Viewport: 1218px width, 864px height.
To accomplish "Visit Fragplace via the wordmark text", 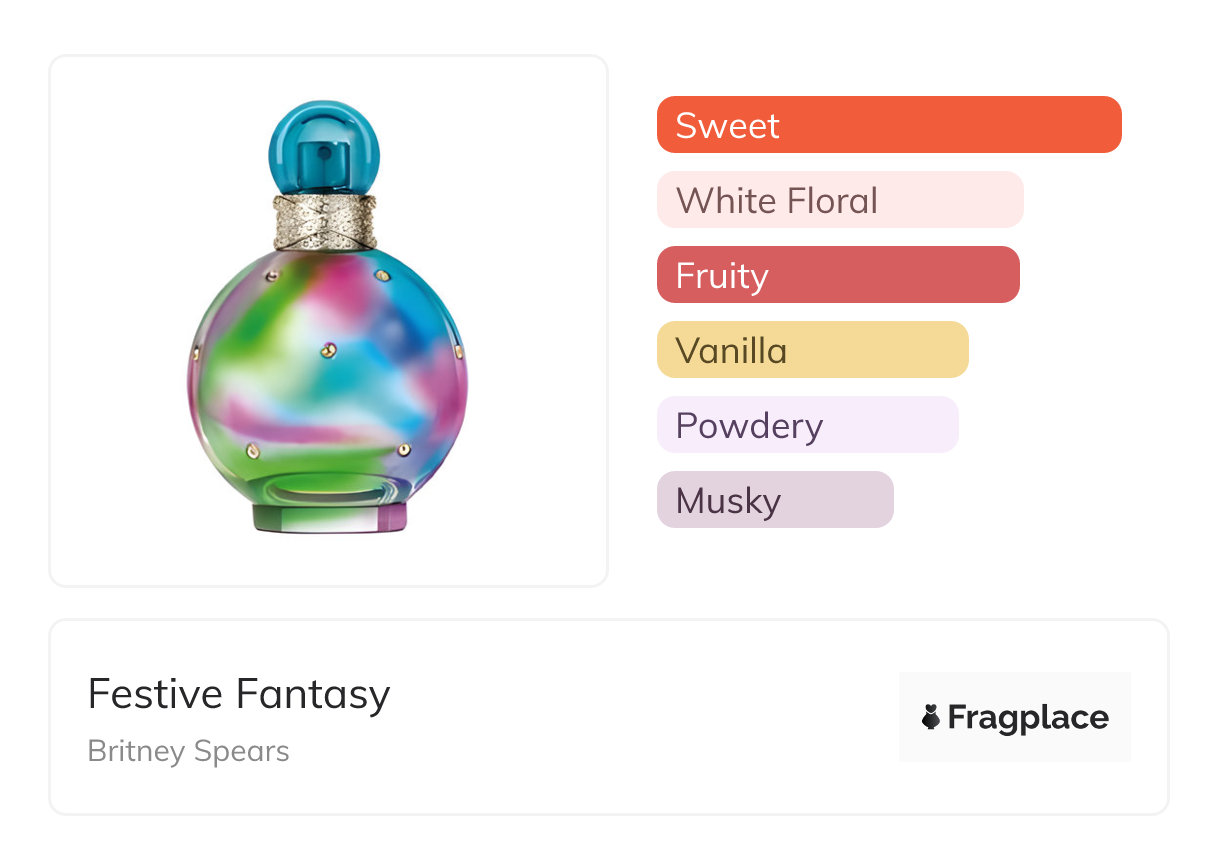I will click(x=1028, y=717).
